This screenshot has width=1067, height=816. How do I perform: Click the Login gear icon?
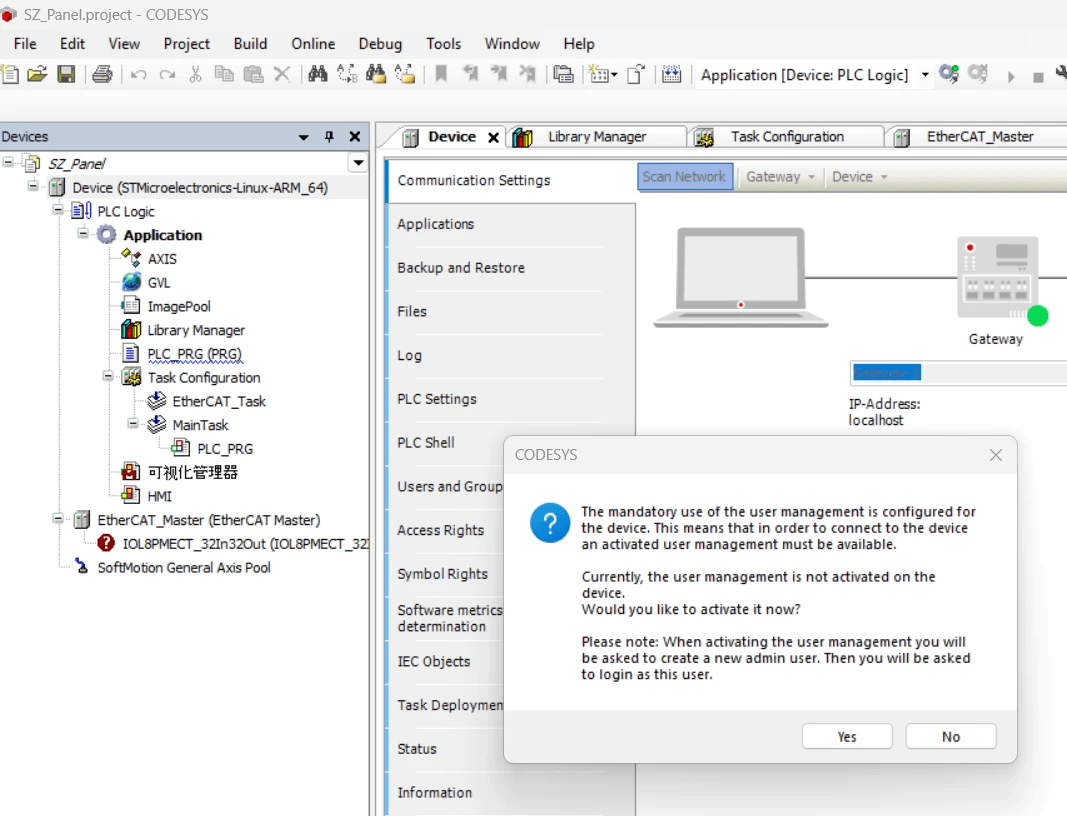(x=949, y=74)
